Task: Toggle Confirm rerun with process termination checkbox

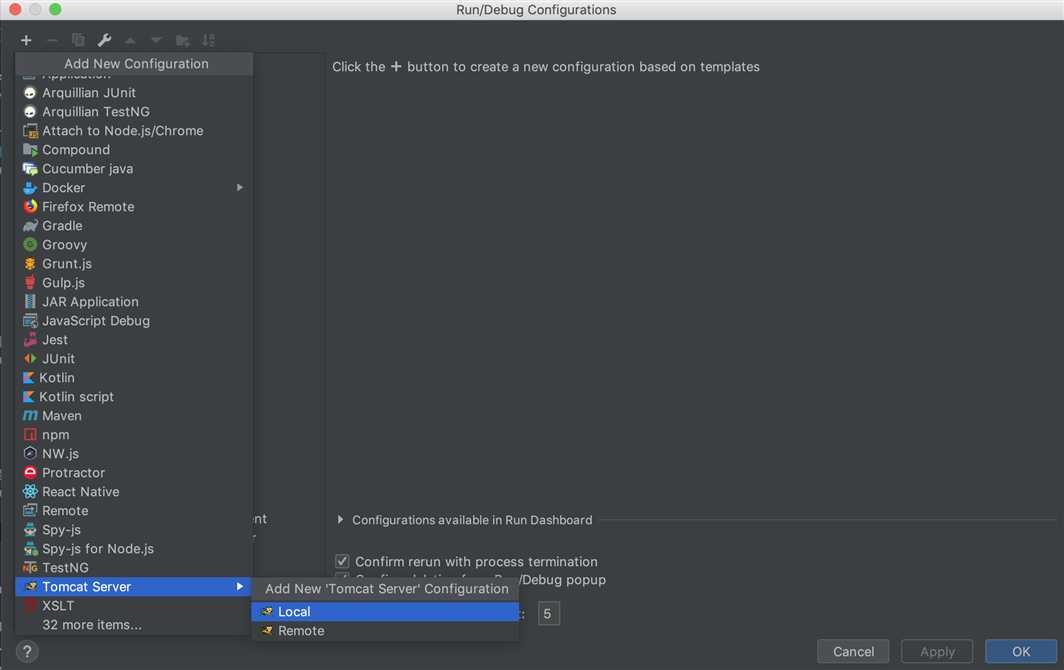Action: tap(342, 561)
